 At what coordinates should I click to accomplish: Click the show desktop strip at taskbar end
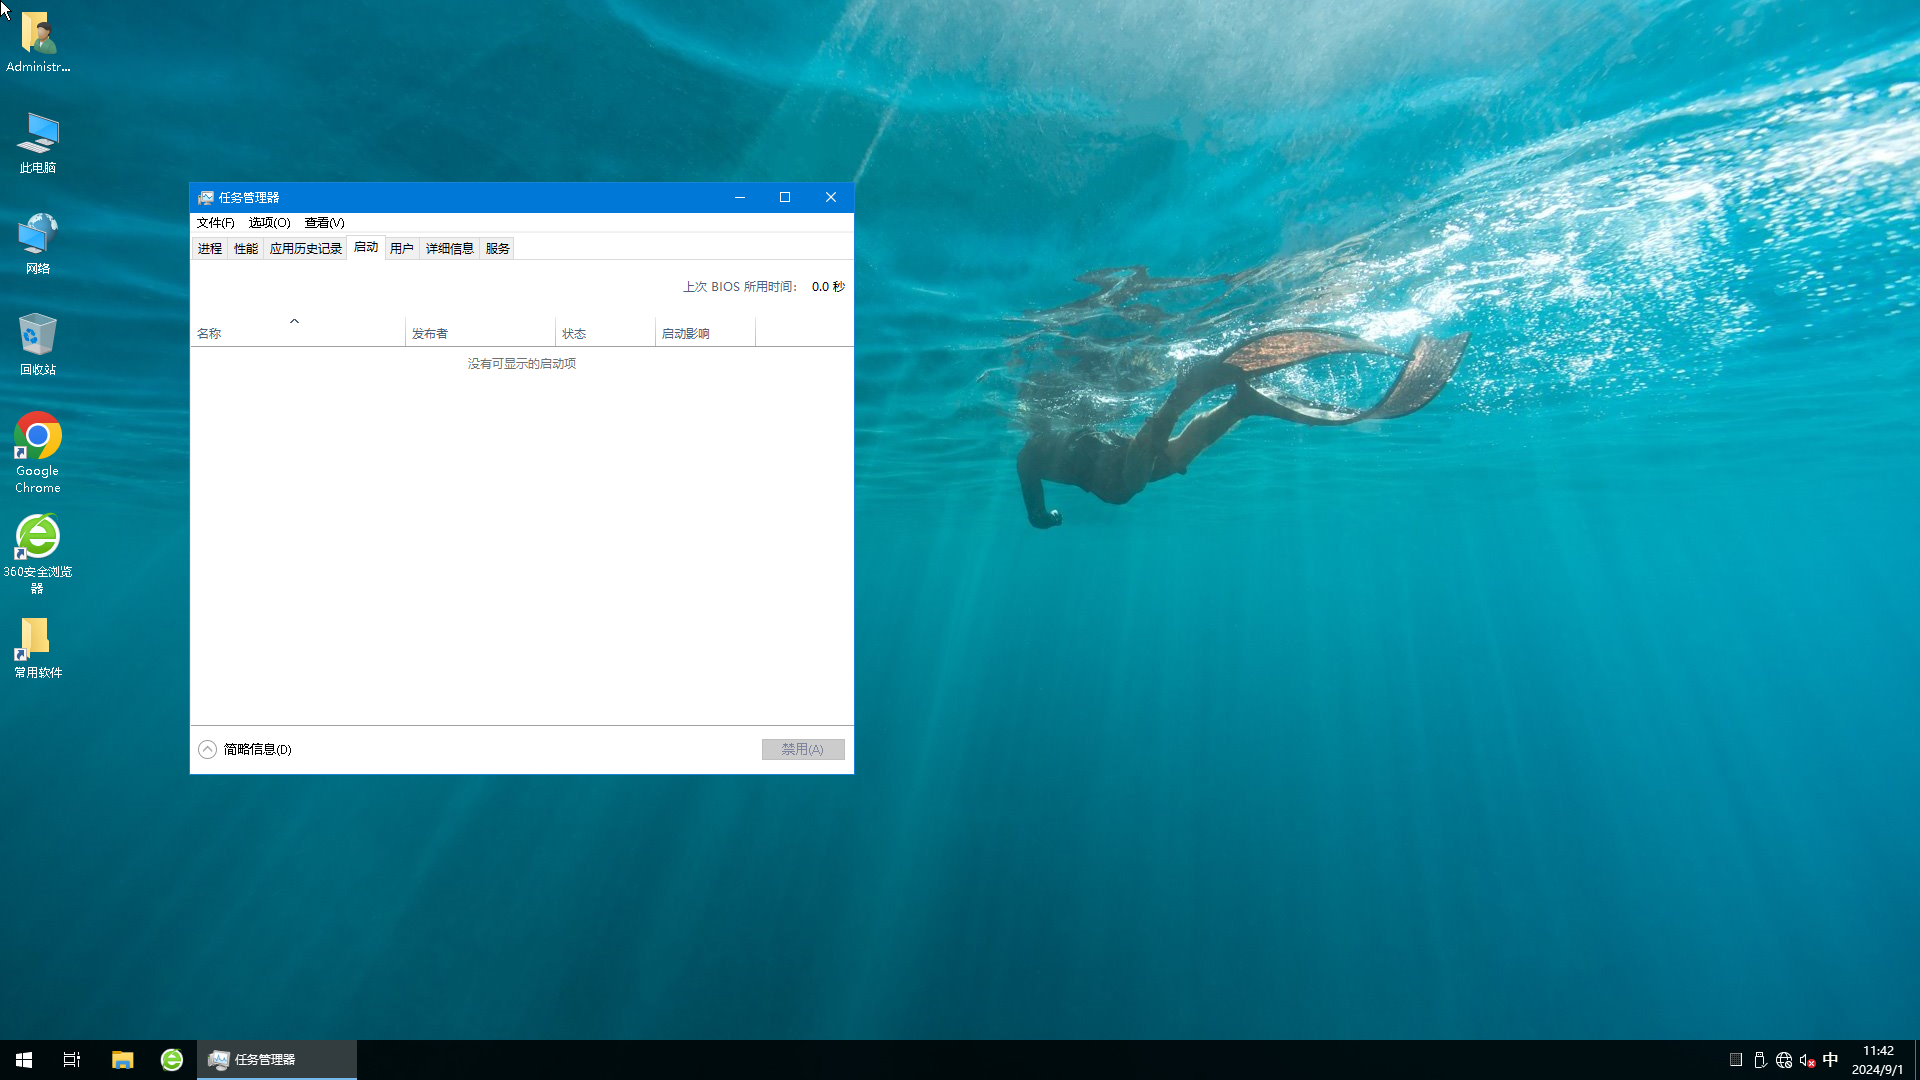point(1916,1060)
